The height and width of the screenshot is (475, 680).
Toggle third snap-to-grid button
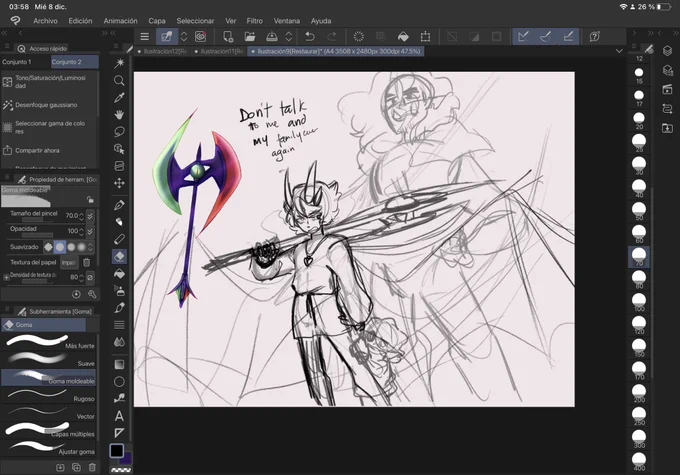point(568,37)
